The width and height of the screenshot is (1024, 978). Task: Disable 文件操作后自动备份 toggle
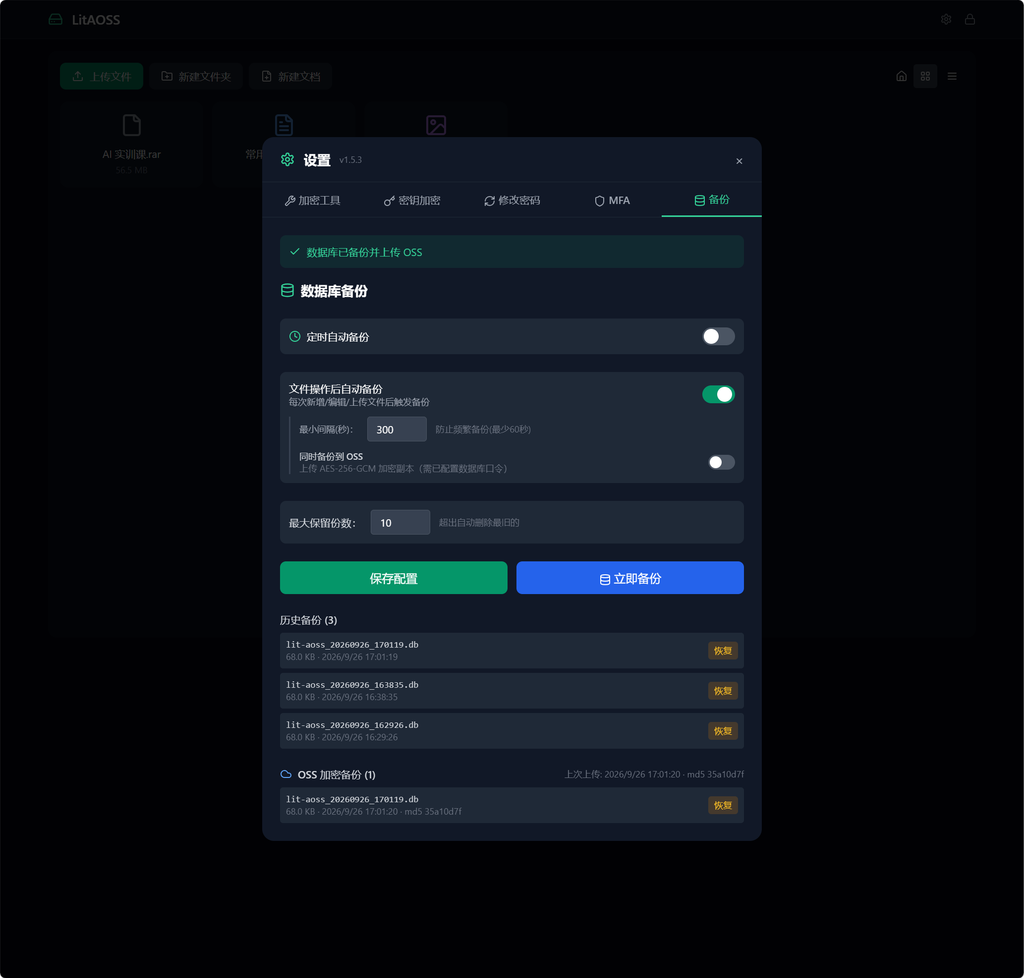(718, 394)
